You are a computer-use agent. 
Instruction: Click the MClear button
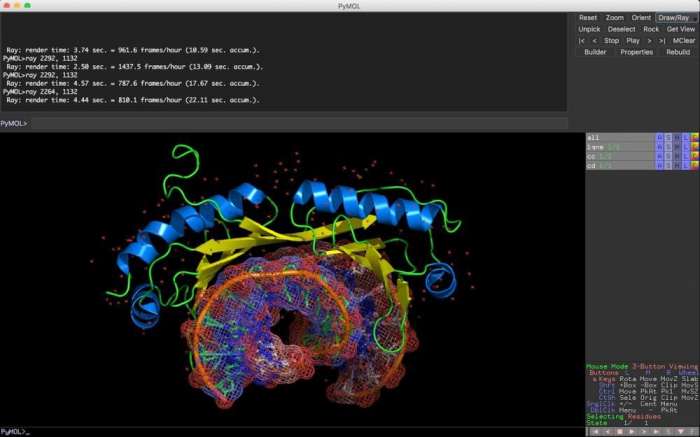click(x=684, y=41)
